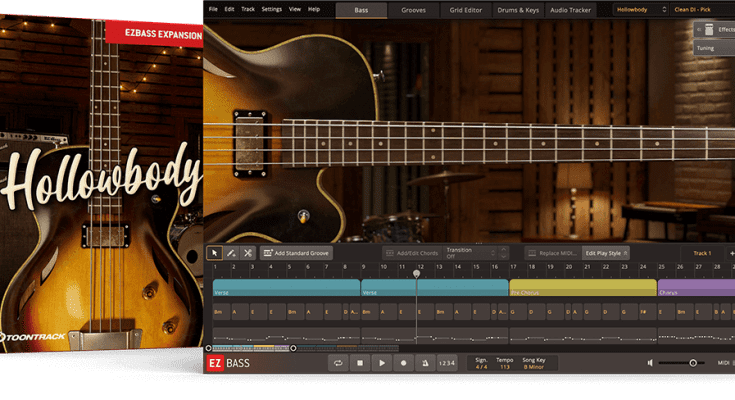The width and height of the screenshot is (735, 400).
Task: Open the Settings menu
Action: pyautogui.click(x=271, y=9)
